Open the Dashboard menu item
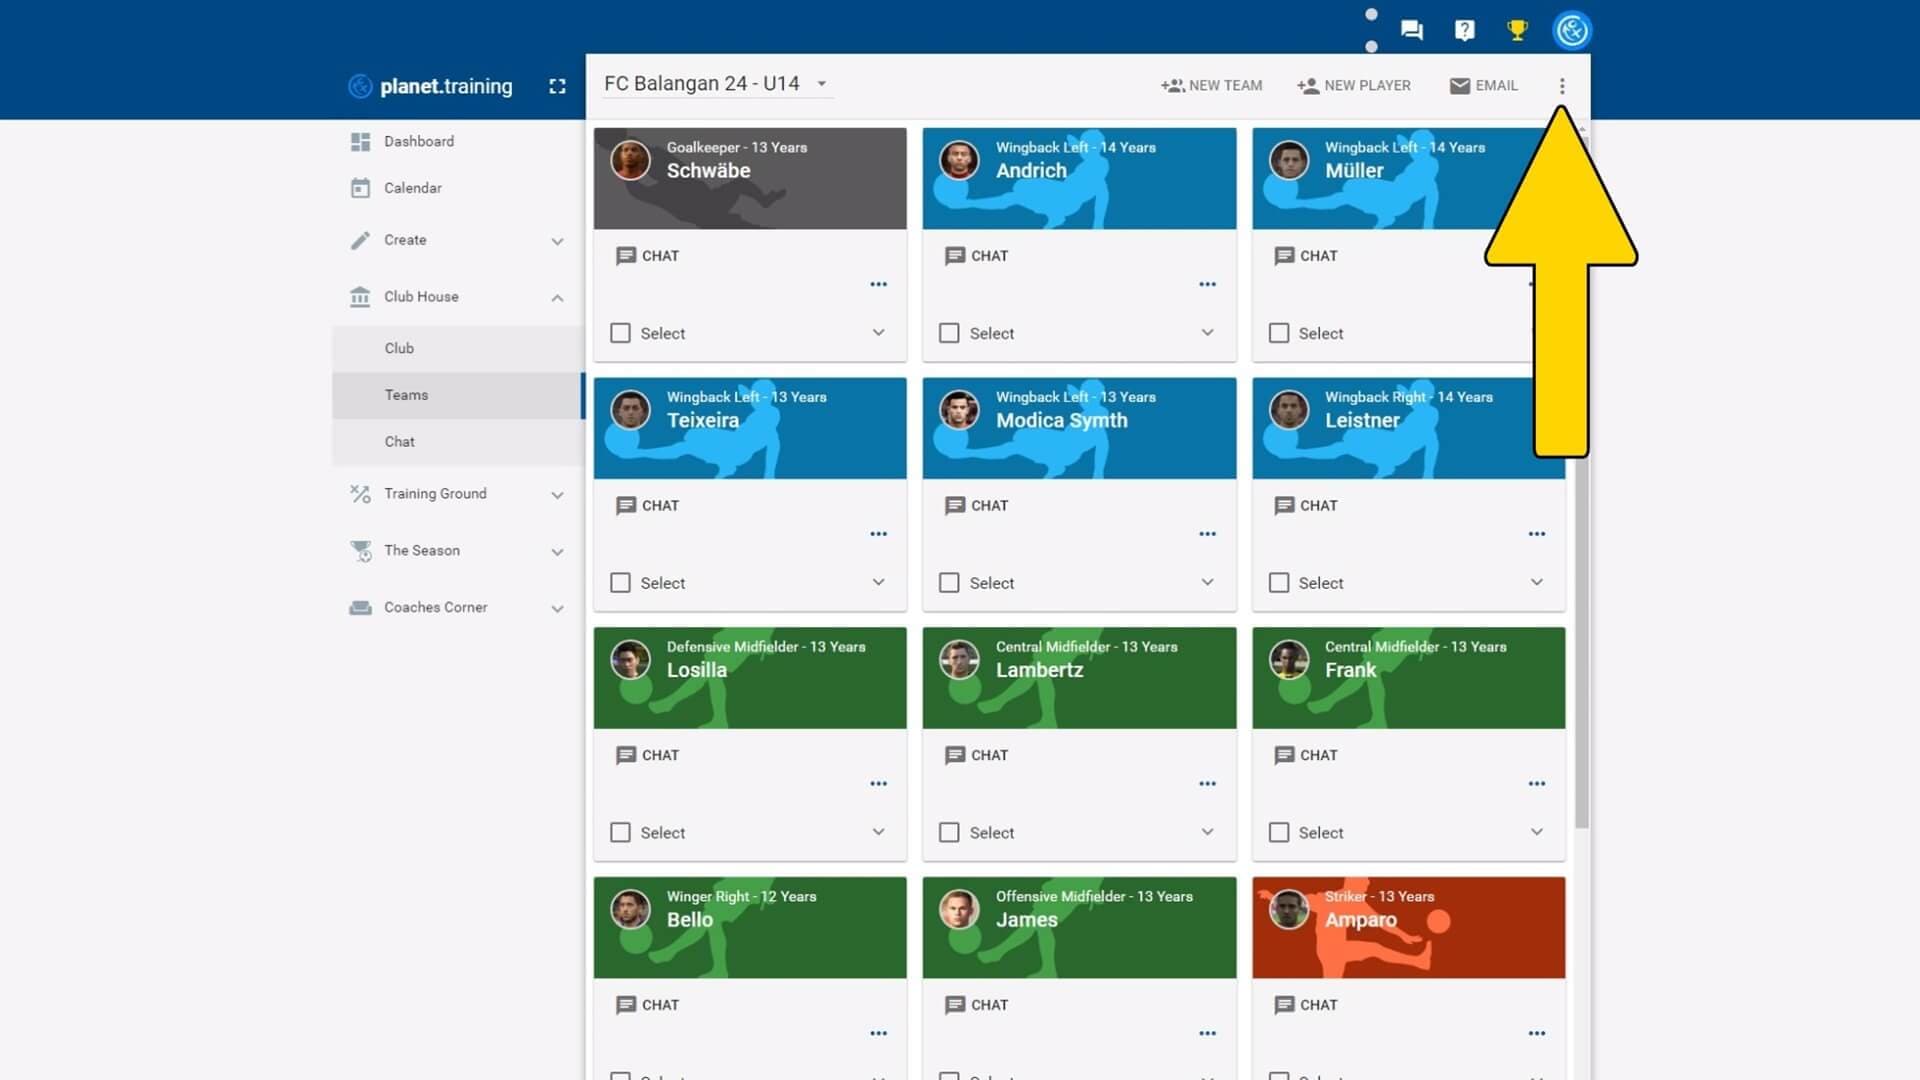1920x1080 pixels. click(x=419, y=141)
